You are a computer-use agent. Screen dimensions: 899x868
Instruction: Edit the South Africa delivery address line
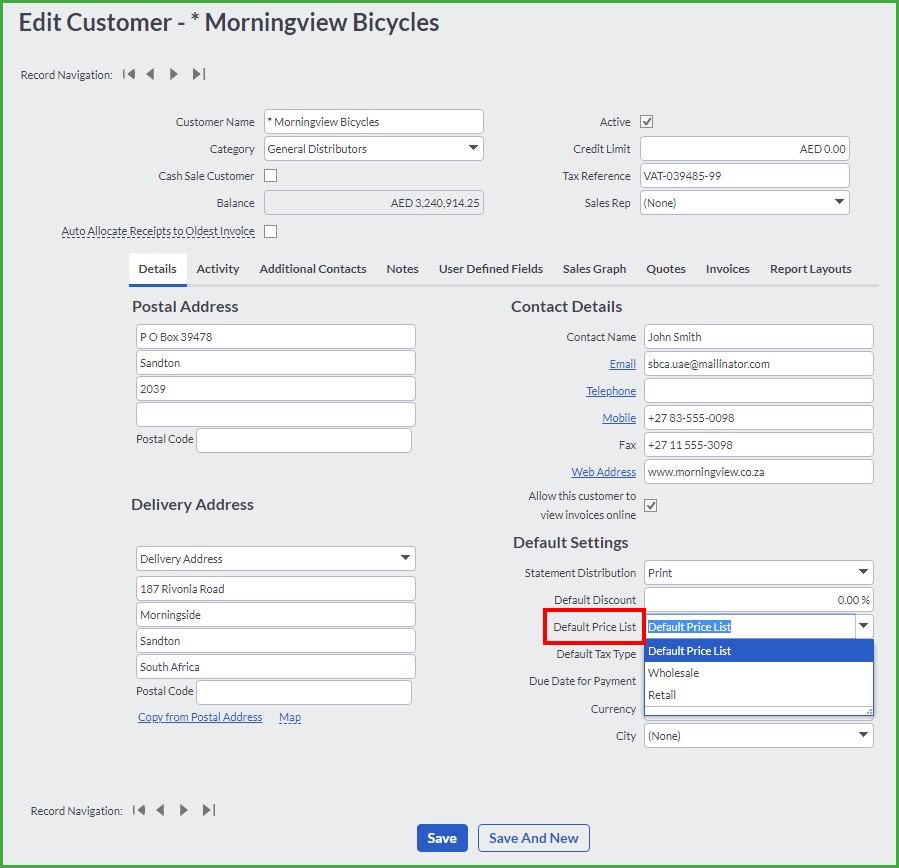[276, 667]
